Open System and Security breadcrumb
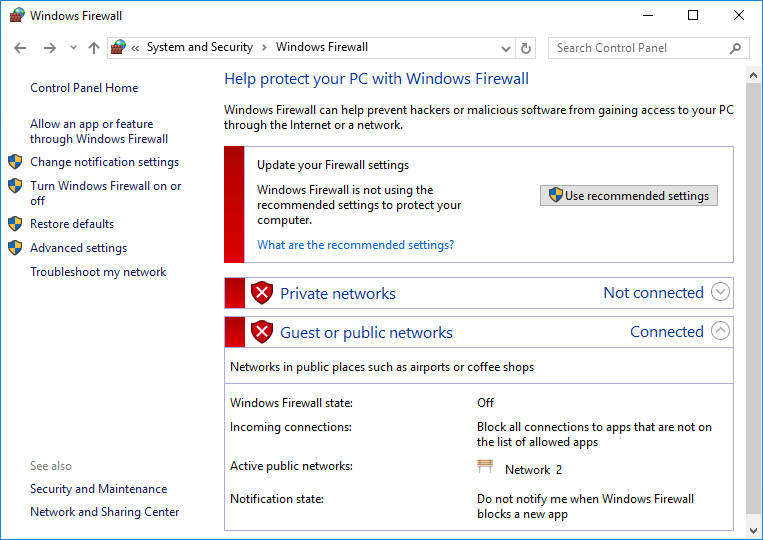This screenshot has width=763, height=540. (x=200, y=47)
